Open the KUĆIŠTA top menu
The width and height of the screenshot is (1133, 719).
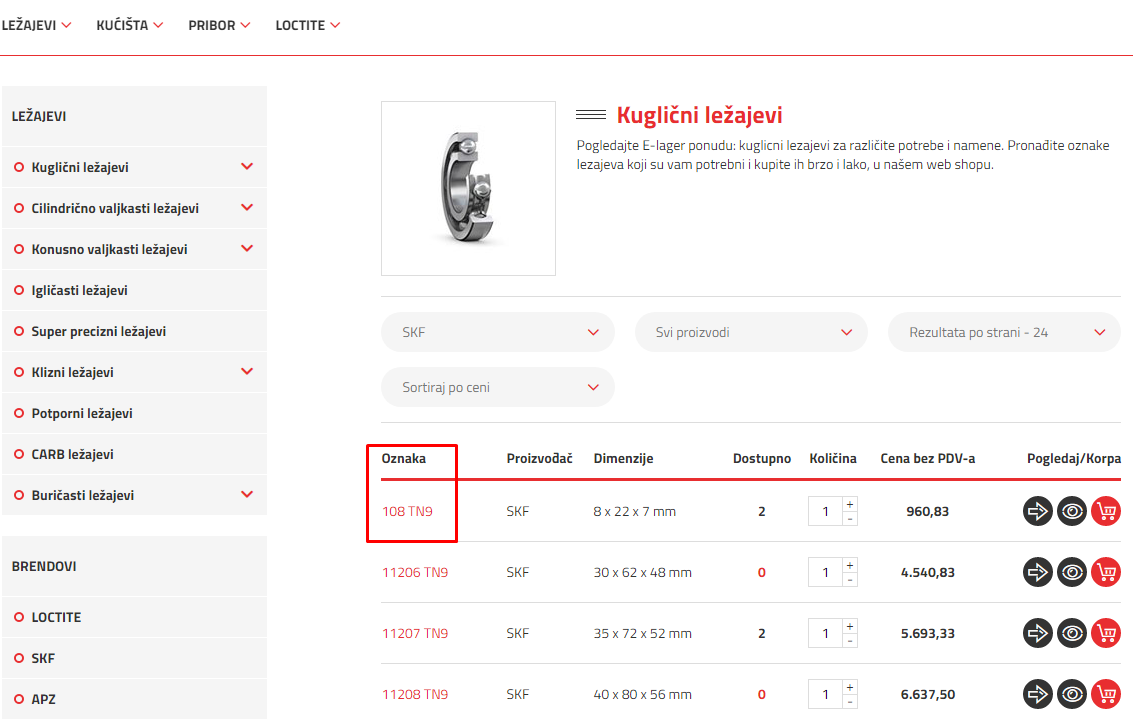click(x=129, y=25)
